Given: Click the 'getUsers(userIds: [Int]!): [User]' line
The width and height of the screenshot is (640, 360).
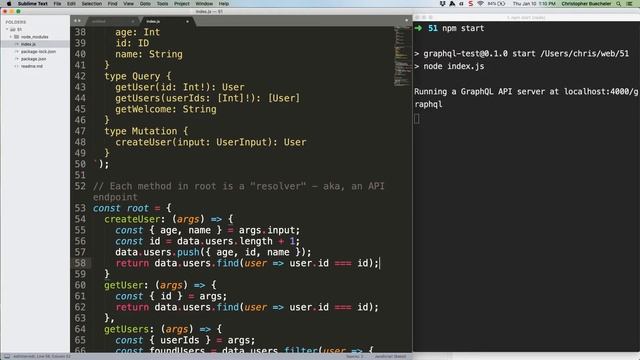Looking at the screenshot, I should (x=207, y=98).
